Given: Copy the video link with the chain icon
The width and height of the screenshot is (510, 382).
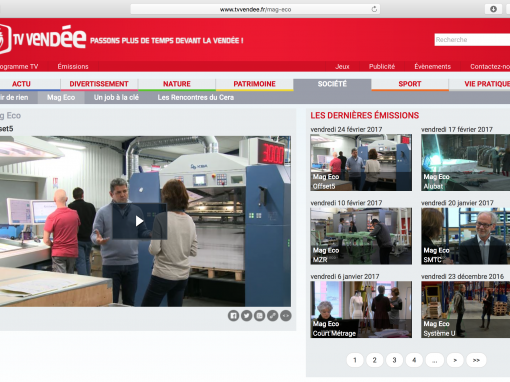Looking at the screenshot, I should pyautogui.click(x=273, y=316).
